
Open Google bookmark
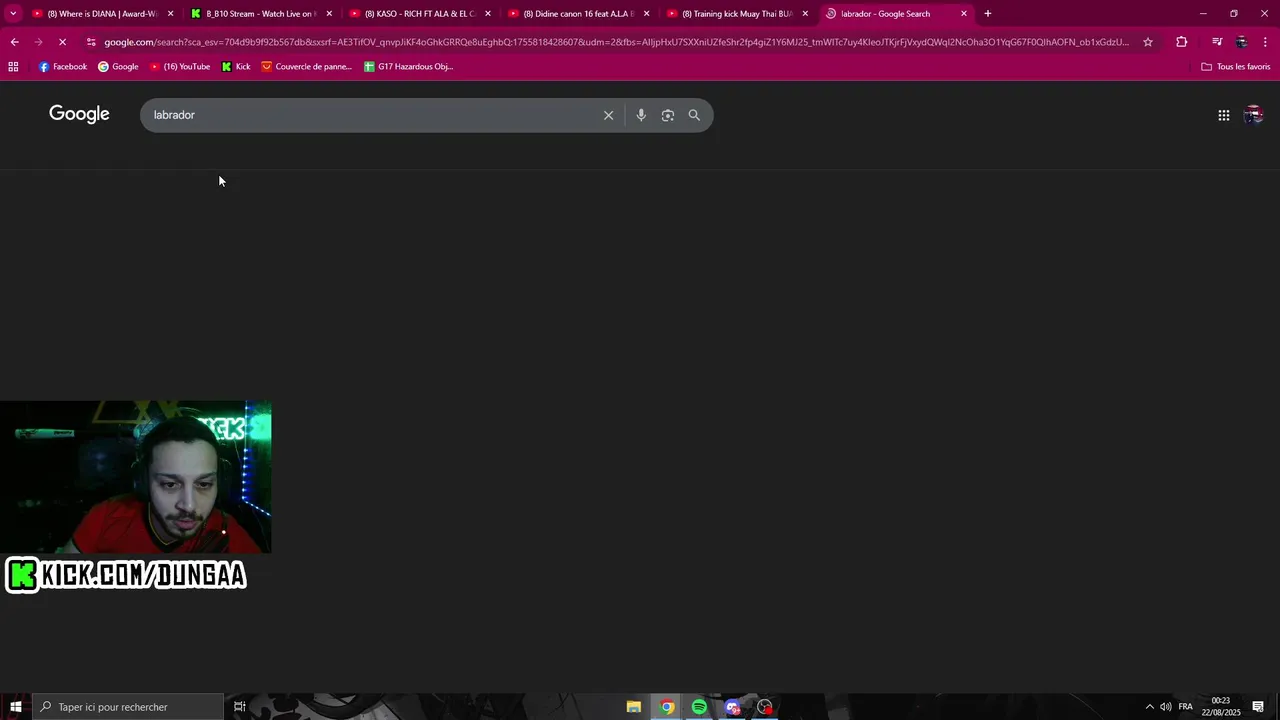(x=118, y=66)
